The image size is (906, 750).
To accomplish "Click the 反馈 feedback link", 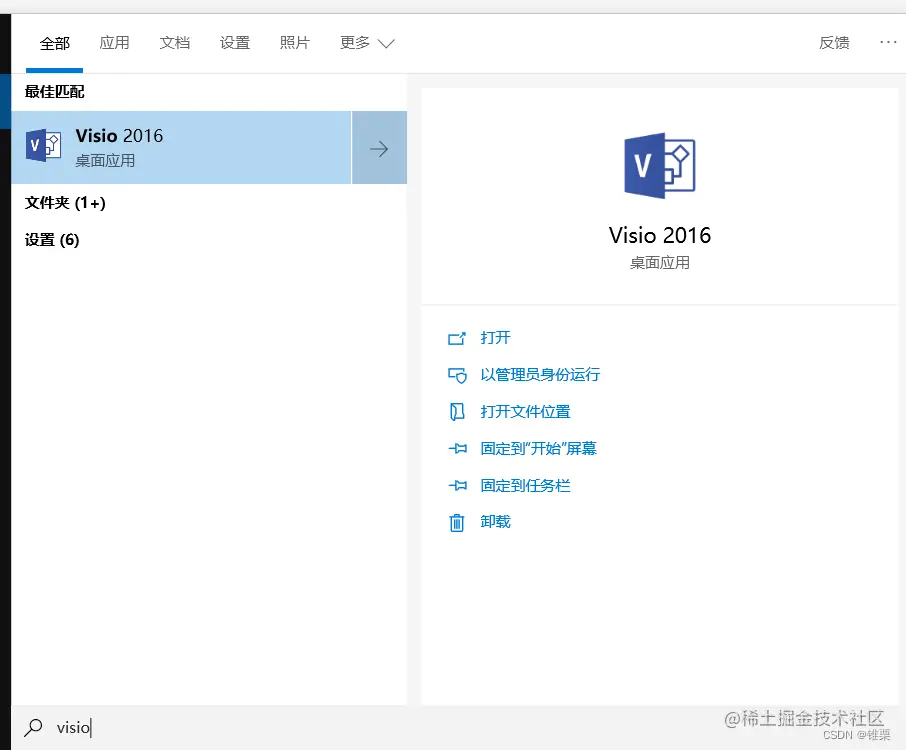I will coord(834,43).
